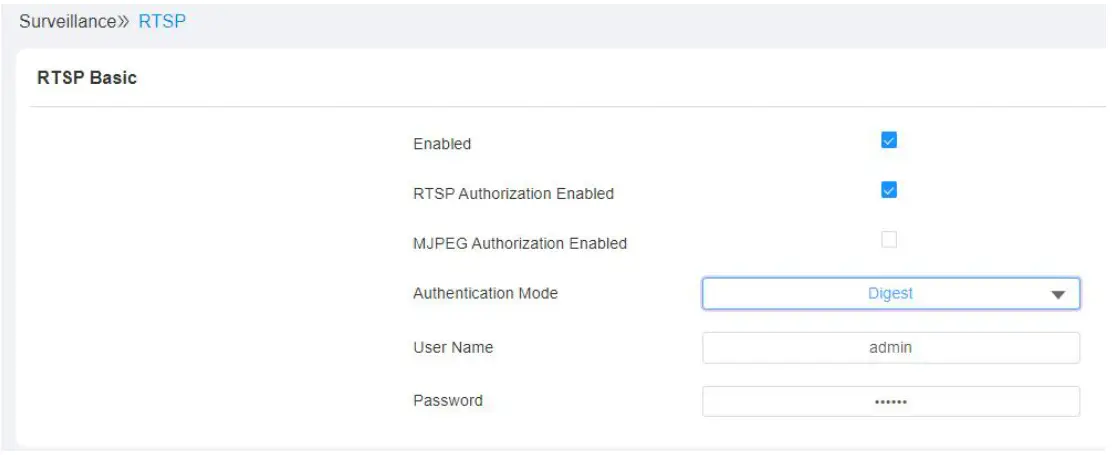Go to Surveillance in the breadcrumb
This screenshot has width=1112, height=455.
(x=67, y=21)
